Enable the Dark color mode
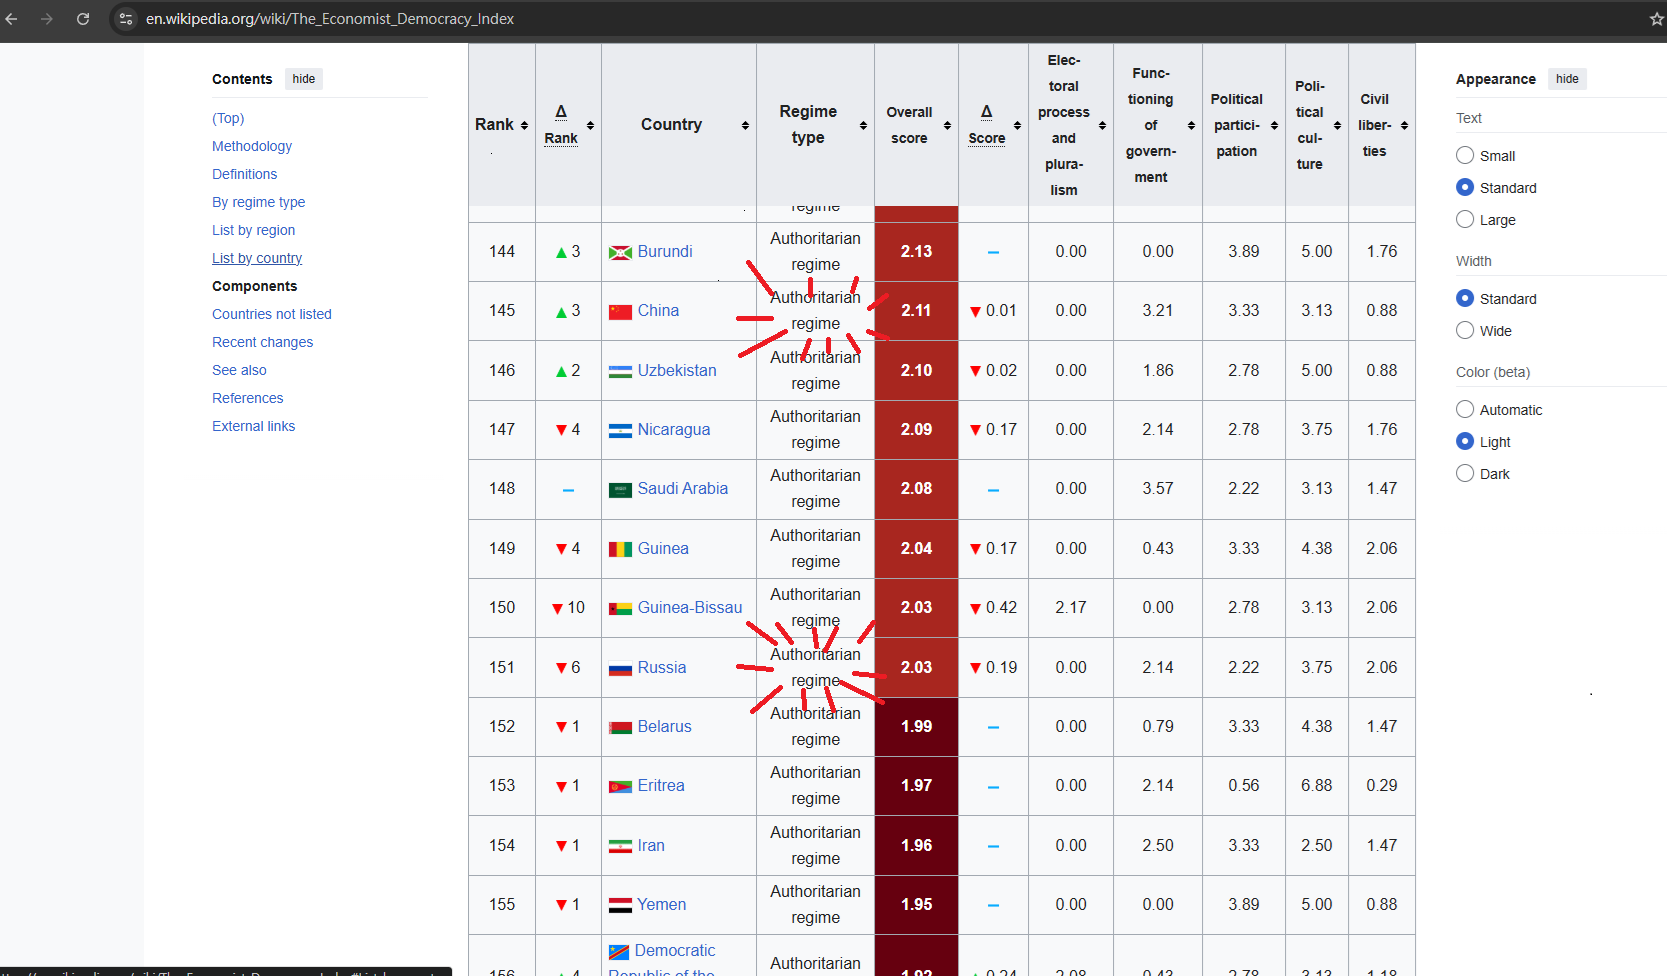 pyautogui.click(x=1465, y=474)
